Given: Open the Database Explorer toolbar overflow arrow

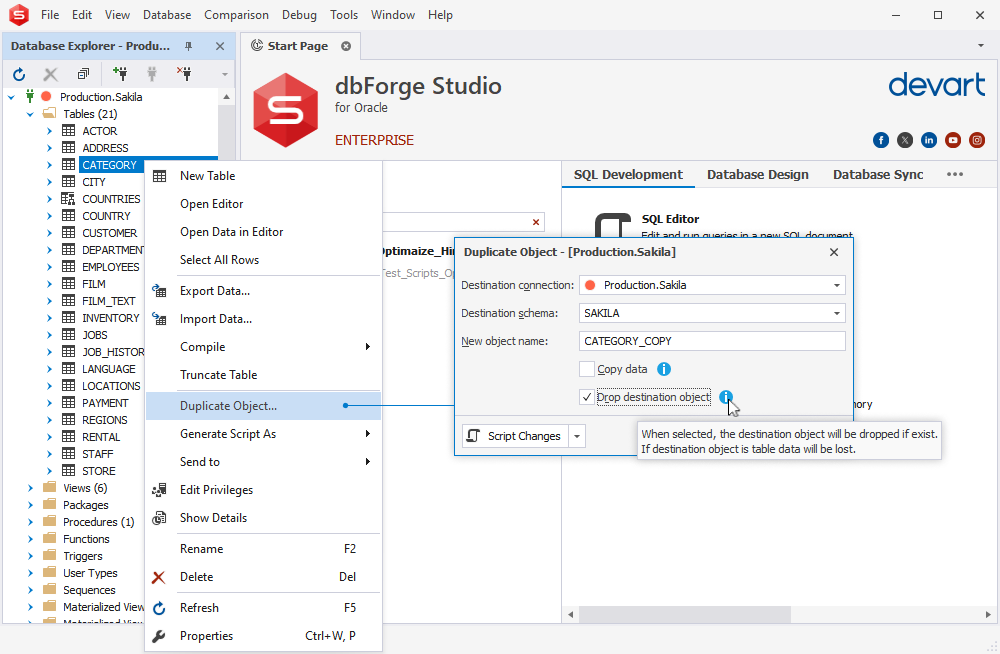Looking at the screenshot, I should (x=224, y=75).
